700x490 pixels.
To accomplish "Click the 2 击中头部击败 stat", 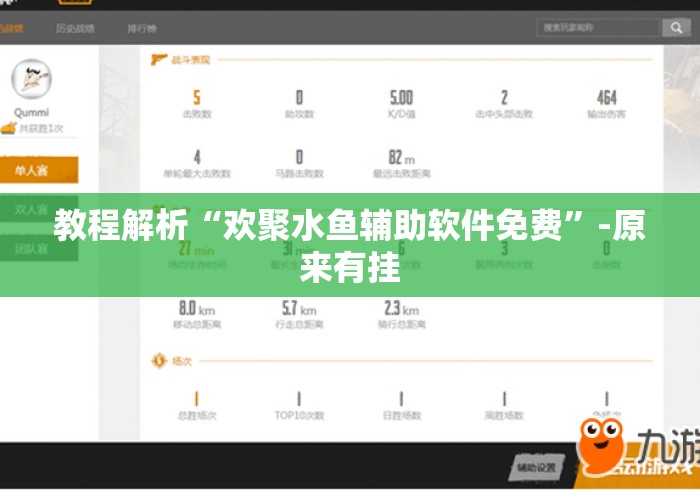I will click(504, 104).
